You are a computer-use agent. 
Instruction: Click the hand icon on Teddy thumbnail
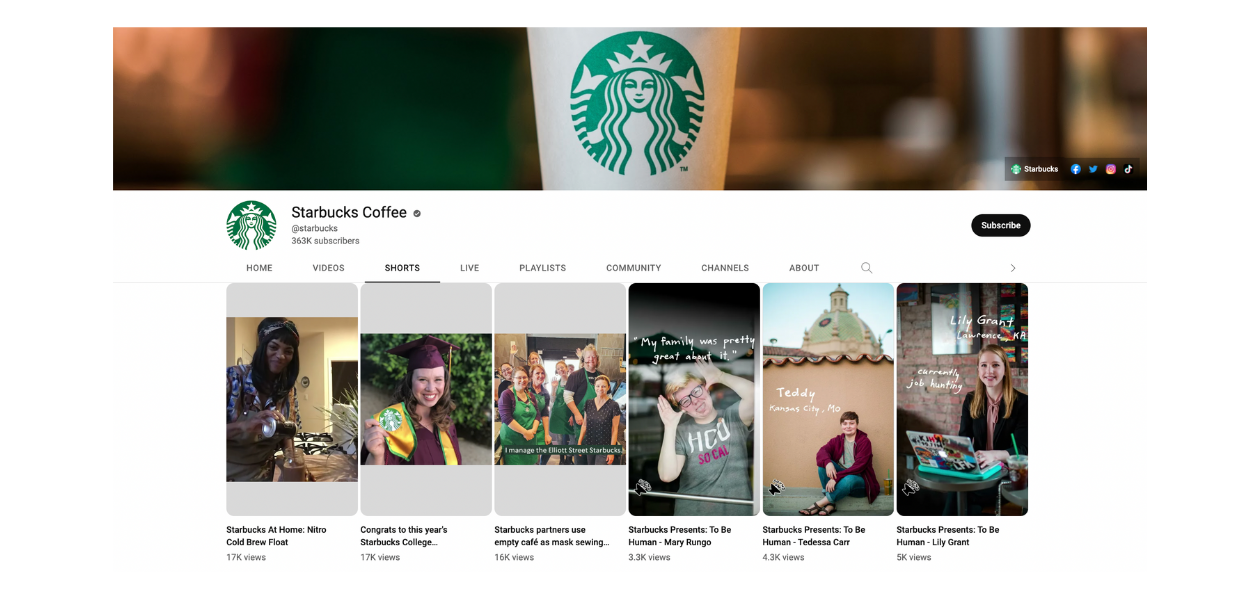[x=776, y=487]
